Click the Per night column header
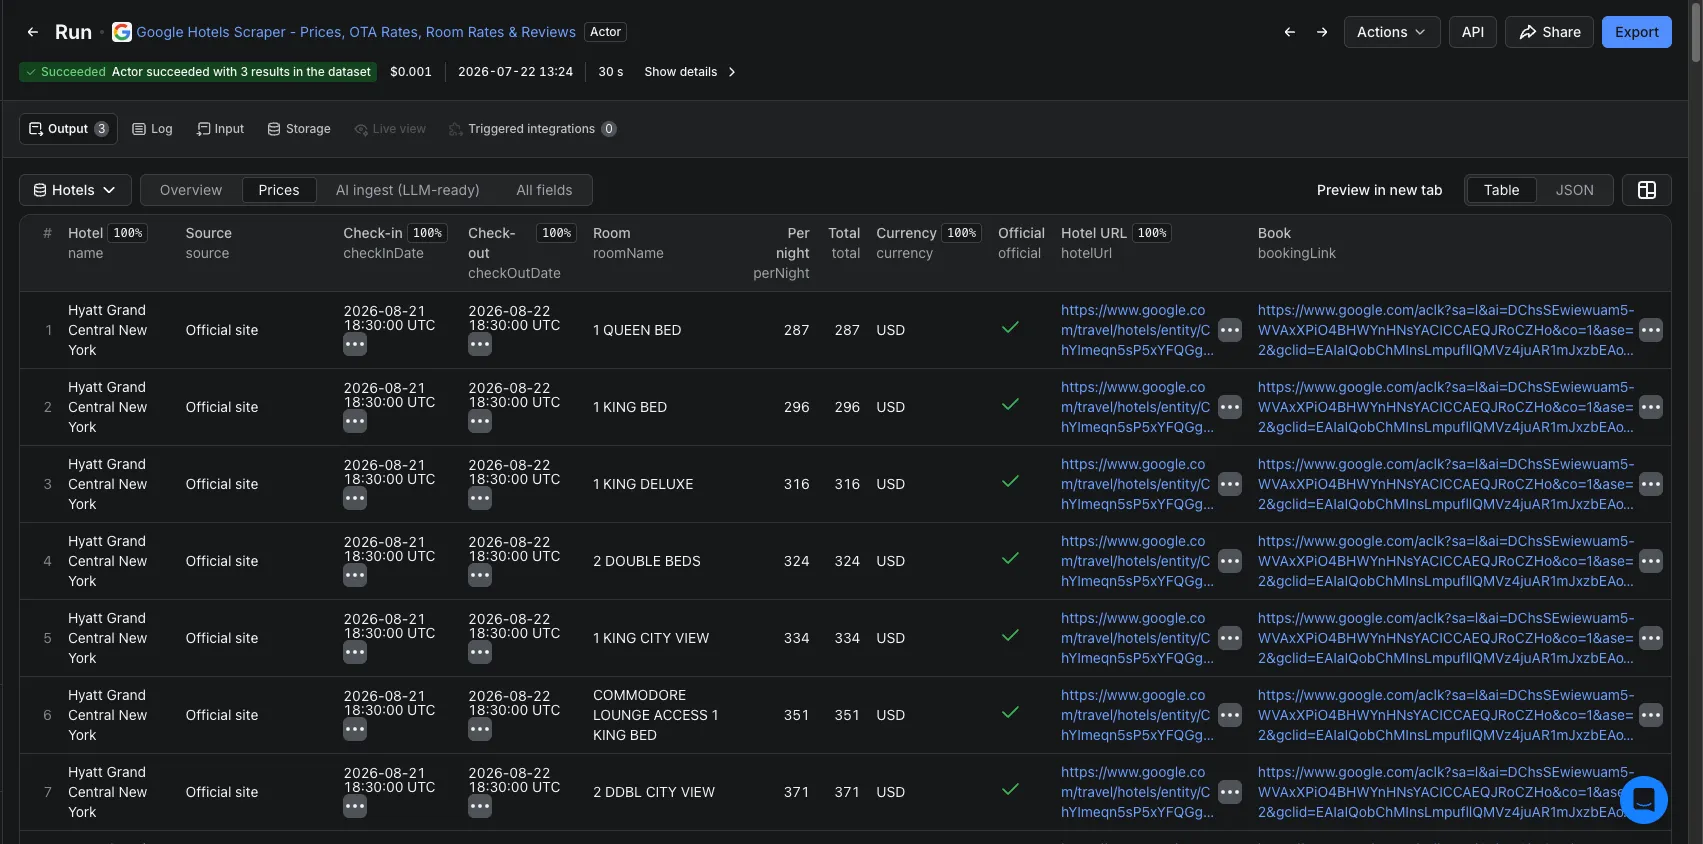Viewport: 1703px width, 844px height. click(x=782, y=253)
